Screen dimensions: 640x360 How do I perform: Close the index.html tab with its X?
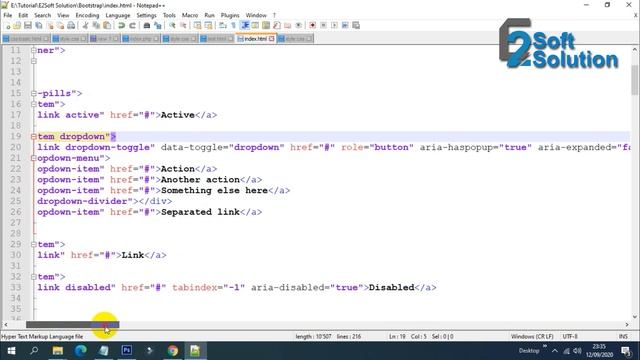[271, 39]
